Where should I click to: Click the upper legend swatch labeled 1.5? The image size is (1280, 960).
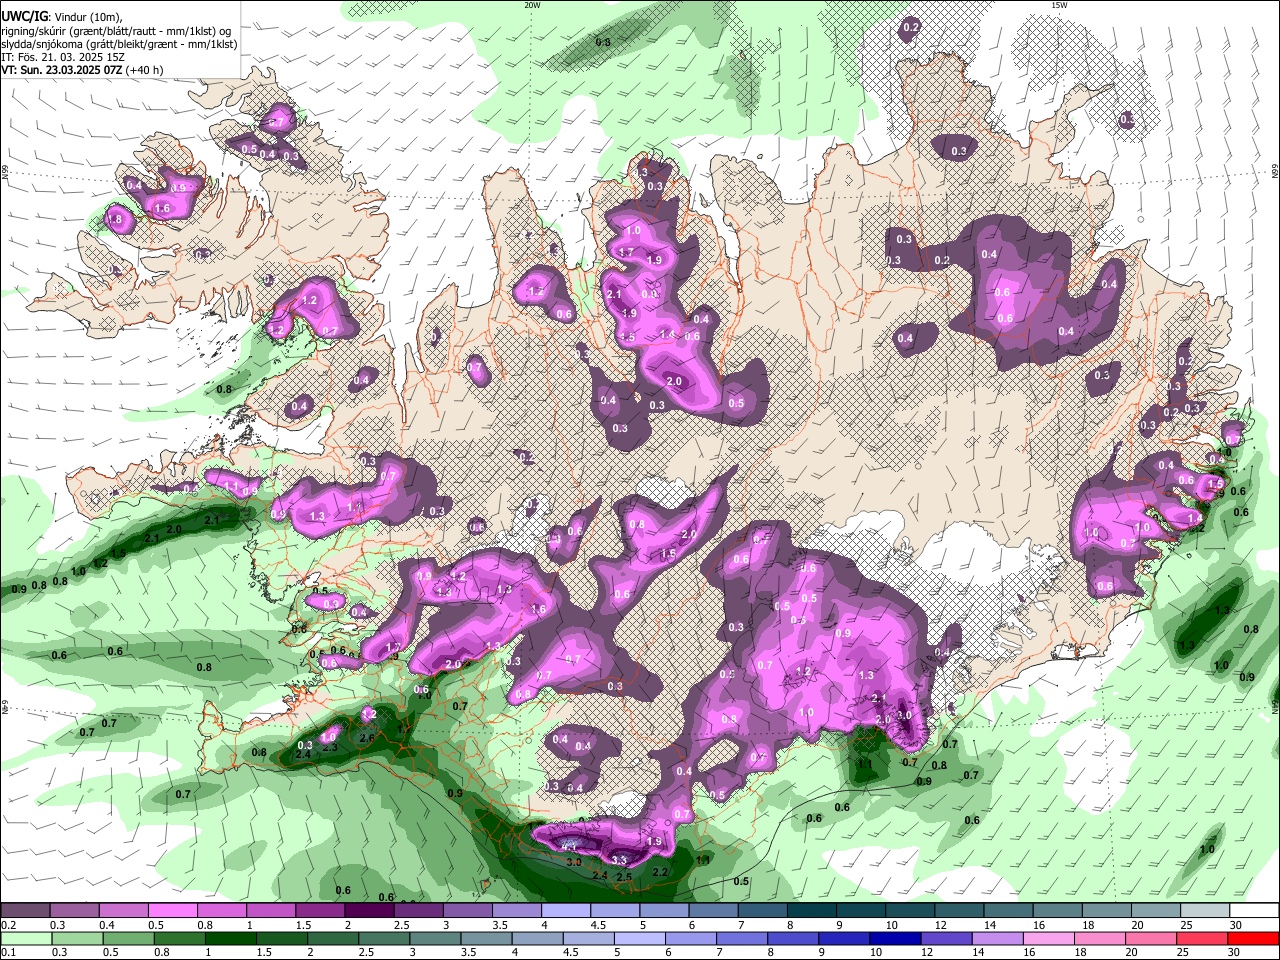pyautogui.click(x=320, y=910)
